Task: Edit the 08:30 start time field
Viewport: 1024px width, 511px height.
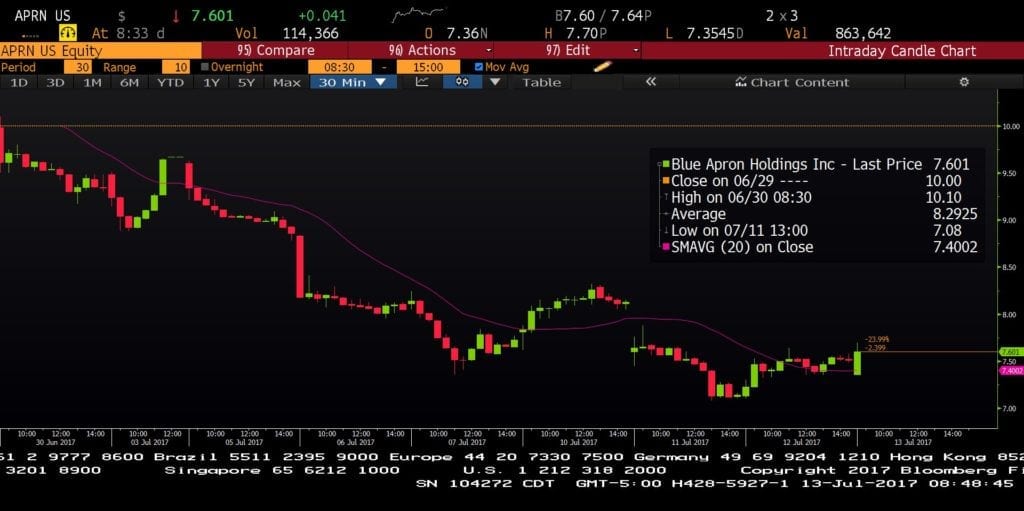Action: point(340,67)
